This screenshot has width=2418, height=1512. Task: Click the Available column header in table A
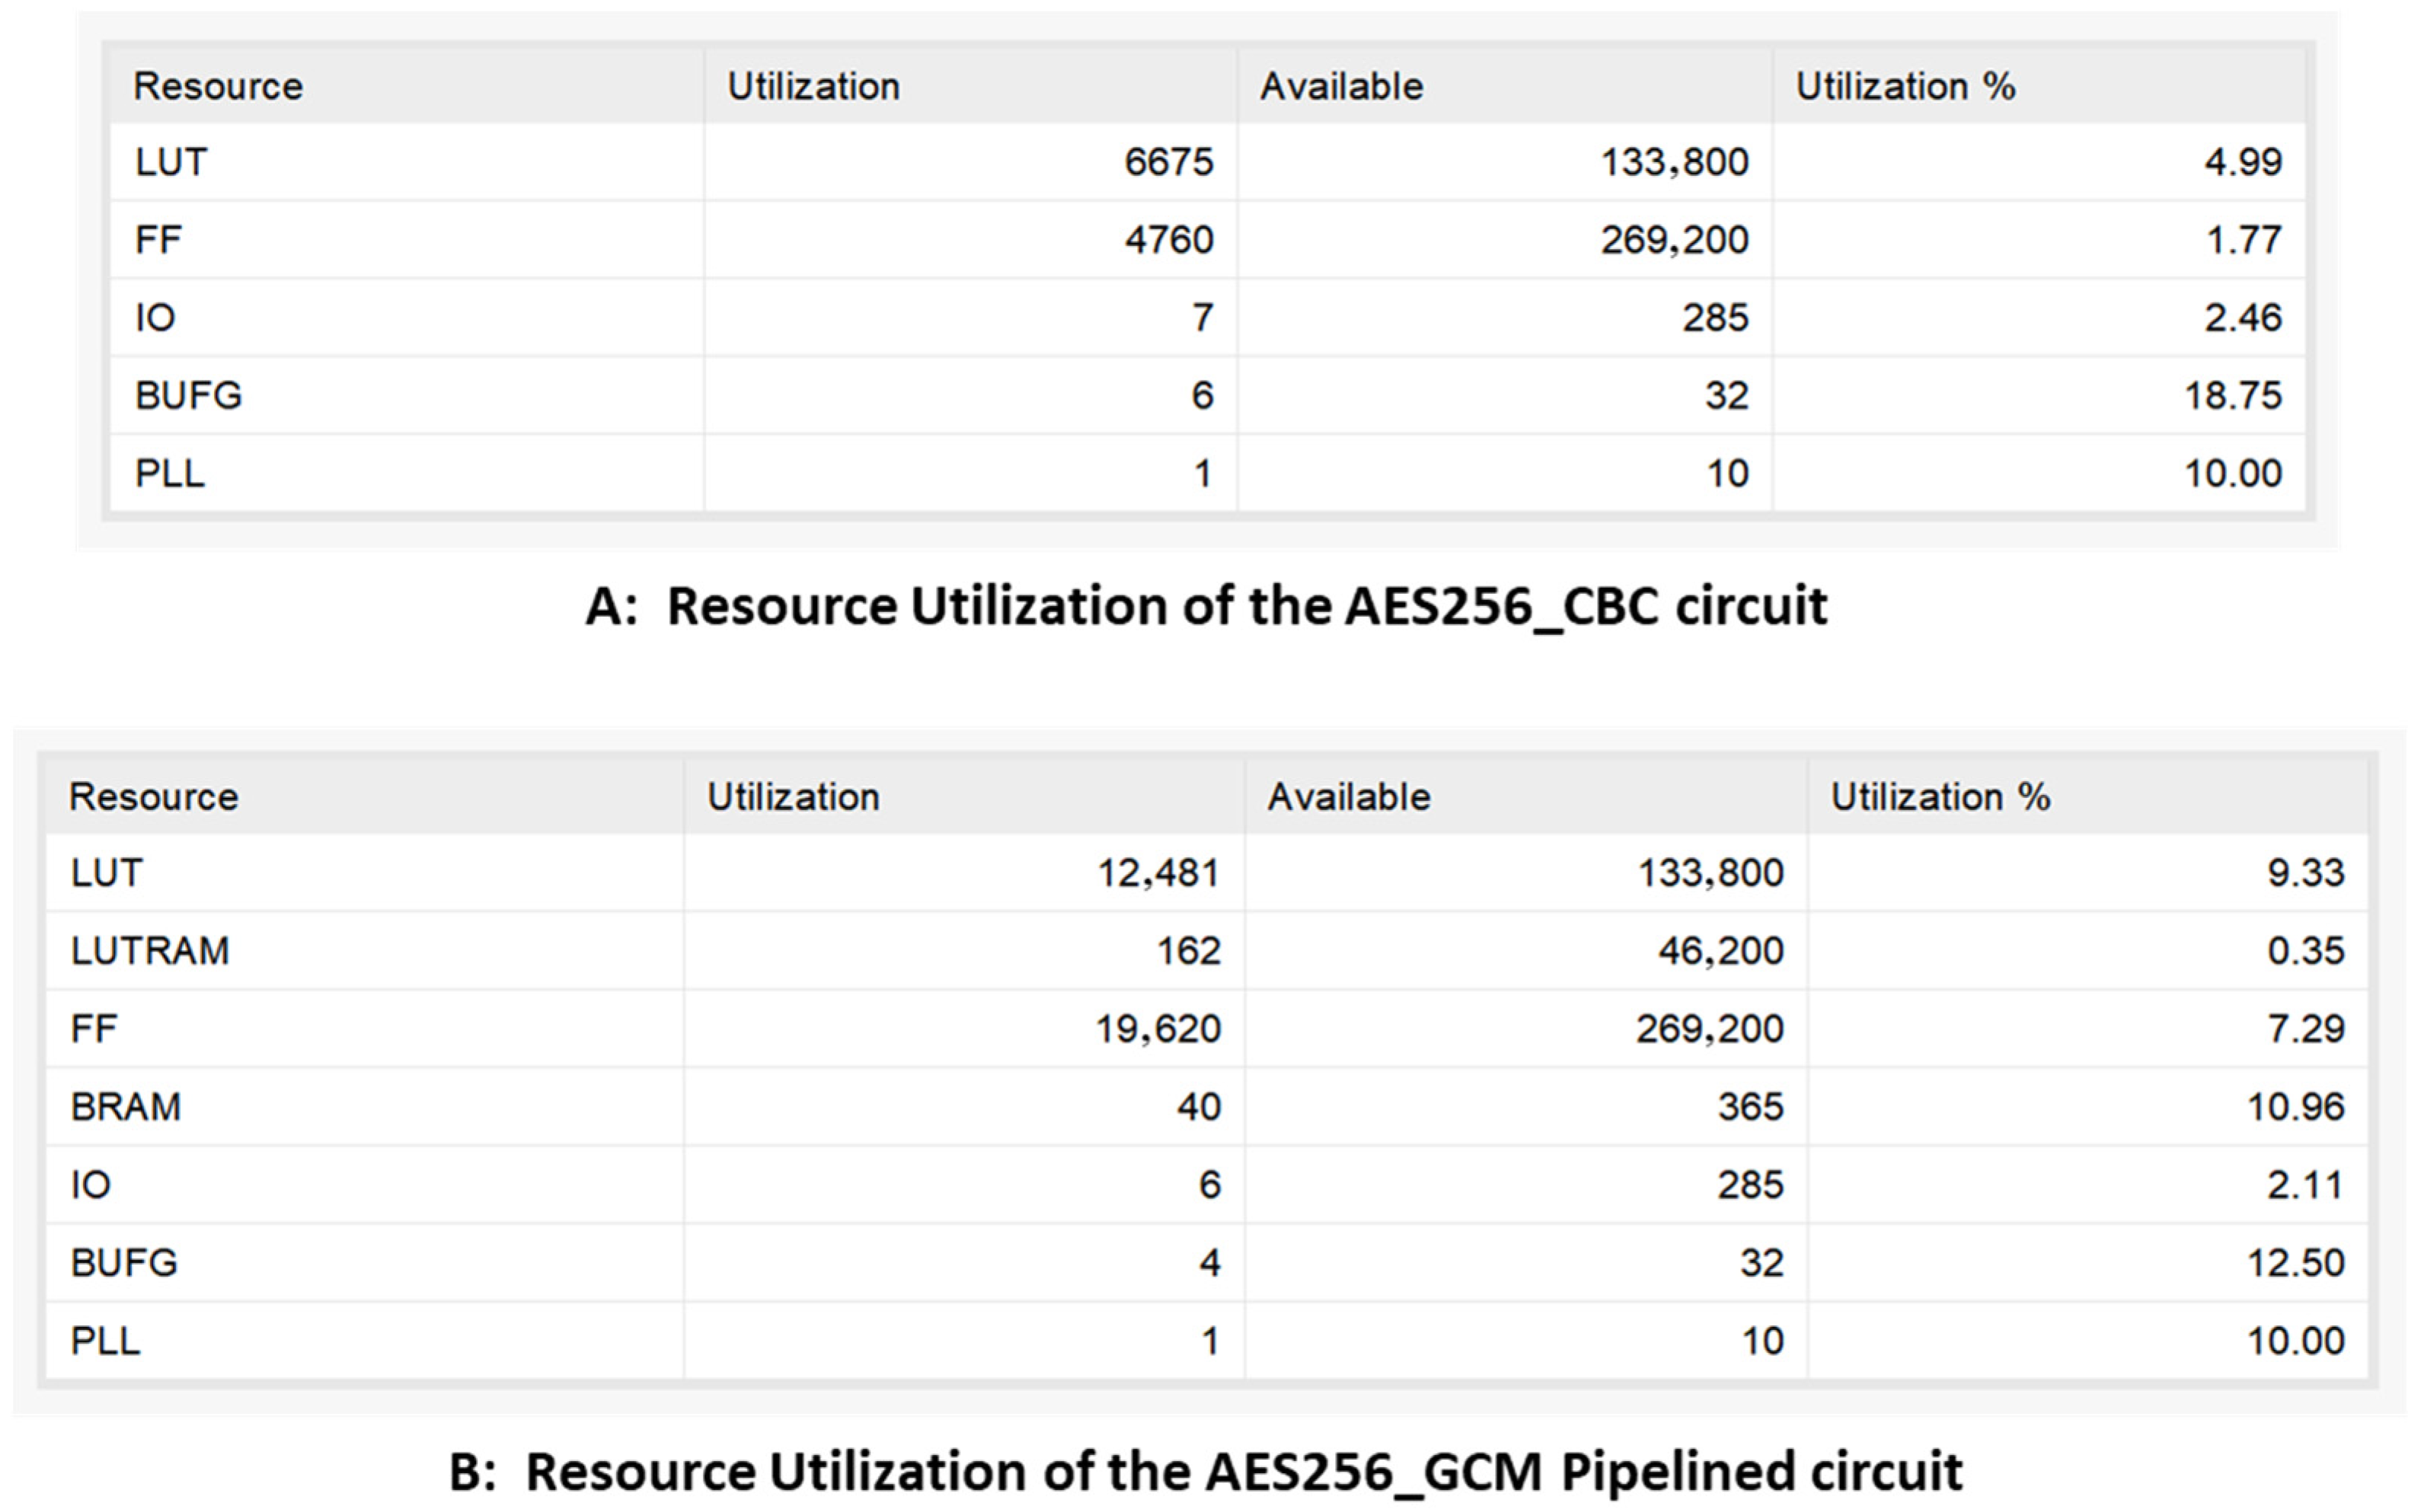point(1341,87)
